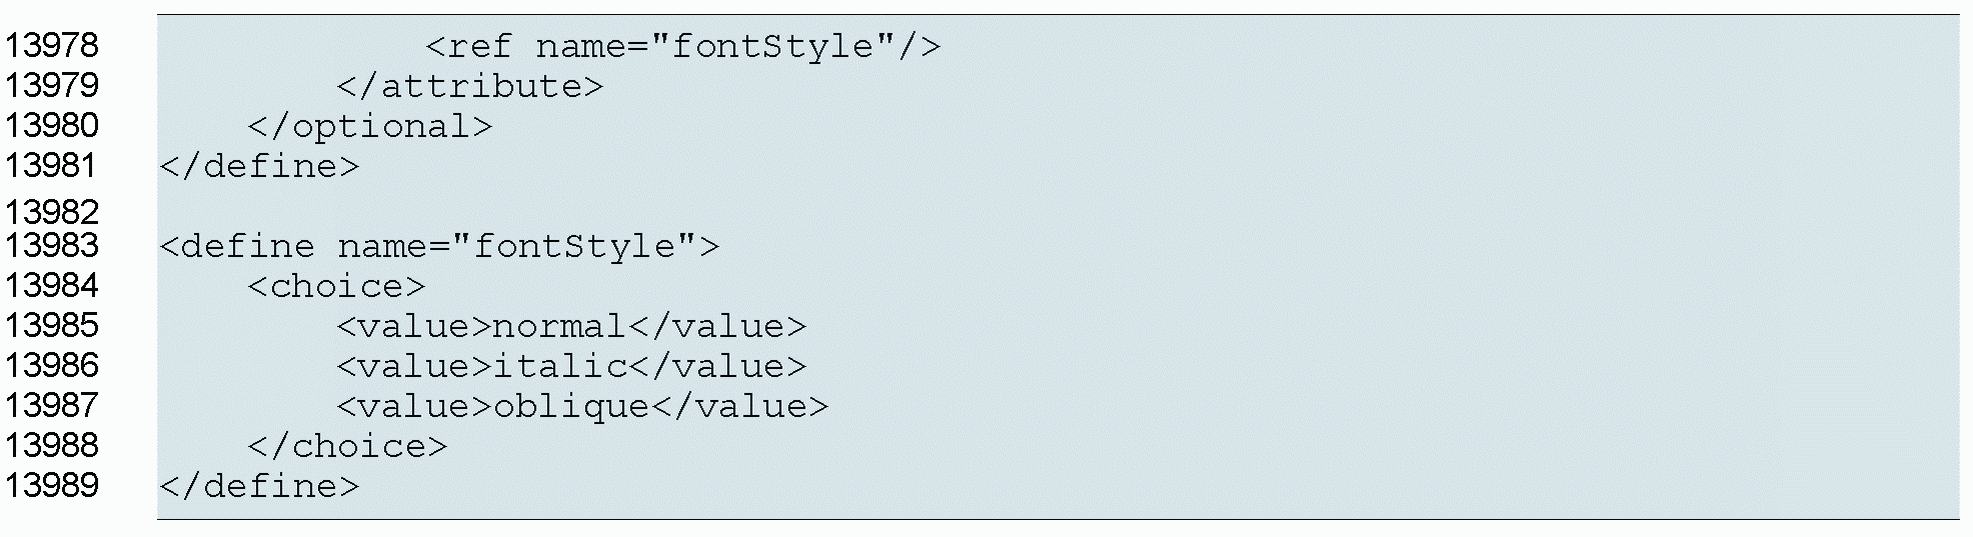Click the define name="fontStyle" opening tag
This screenshot has height=537, width=1973.
click(x=439, y=247)
